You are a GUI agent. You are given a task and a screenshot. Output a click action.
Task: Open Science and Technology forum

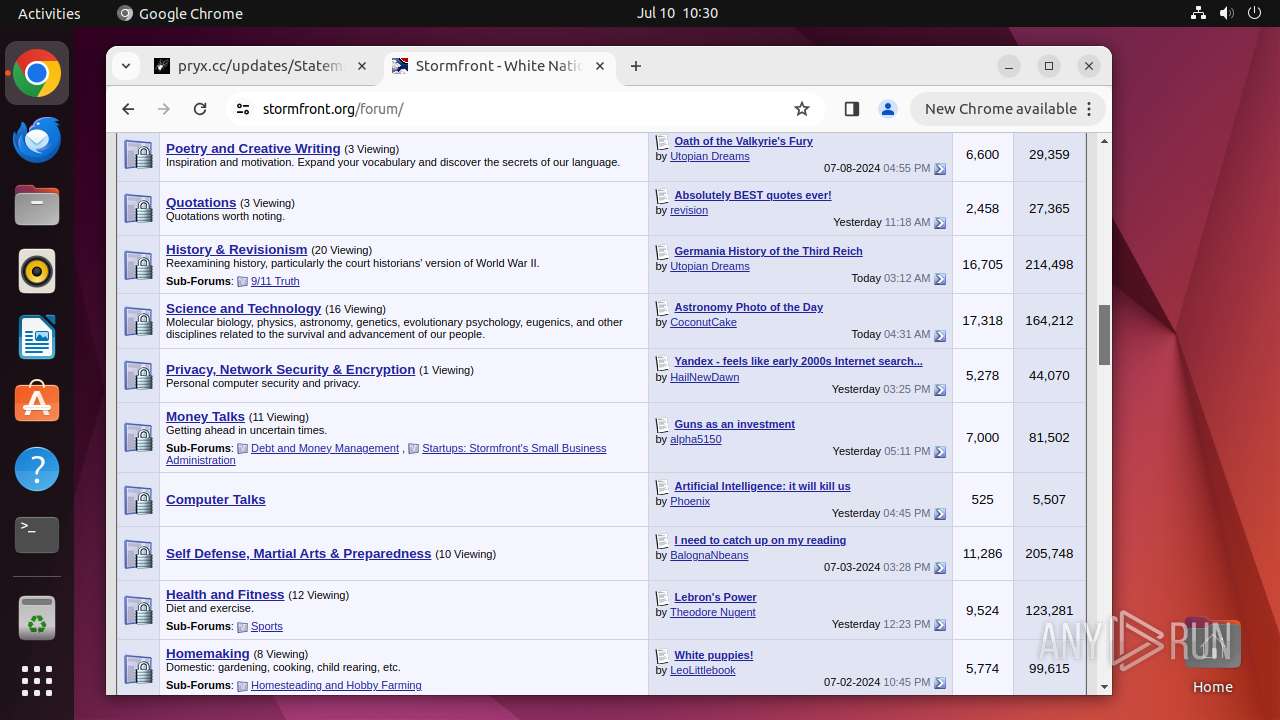[x=243, y=308]
